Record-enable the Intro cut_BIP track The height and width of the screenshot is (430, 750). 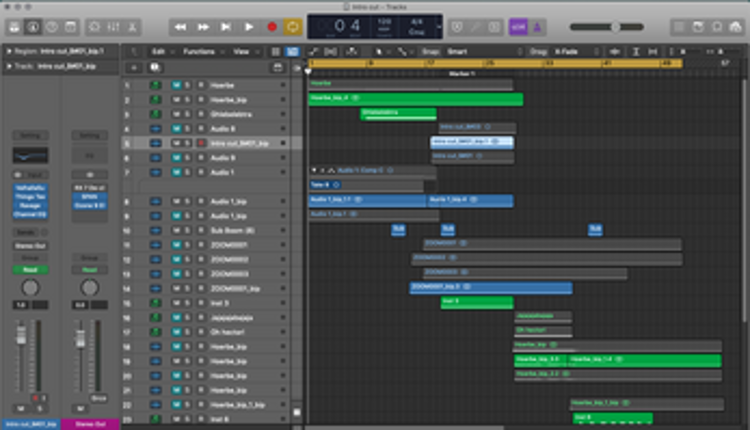click(201, 143)
